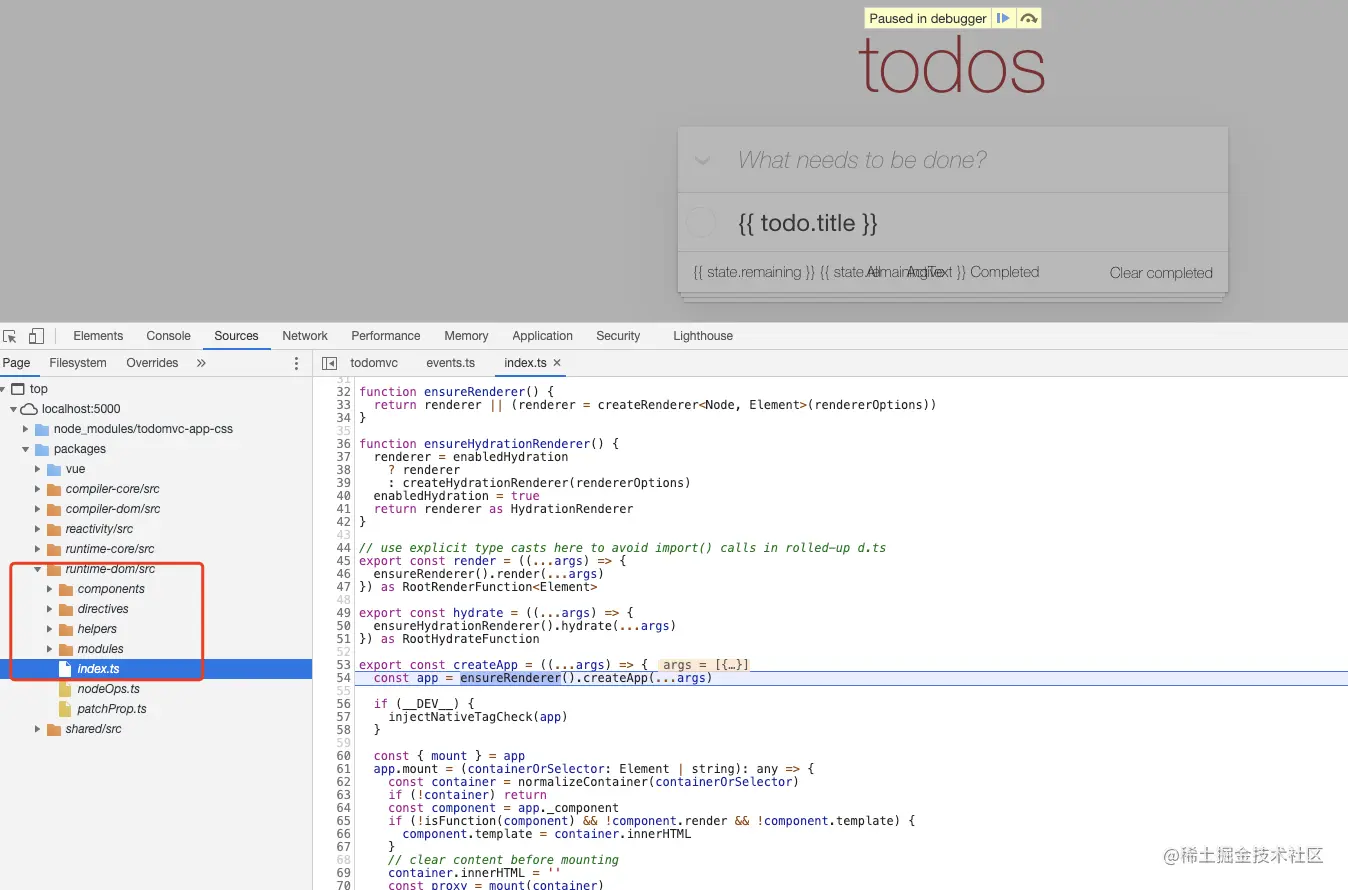Expand the components folder arrow
This screenshot has width=1348, height=890.
click(50, 589)
